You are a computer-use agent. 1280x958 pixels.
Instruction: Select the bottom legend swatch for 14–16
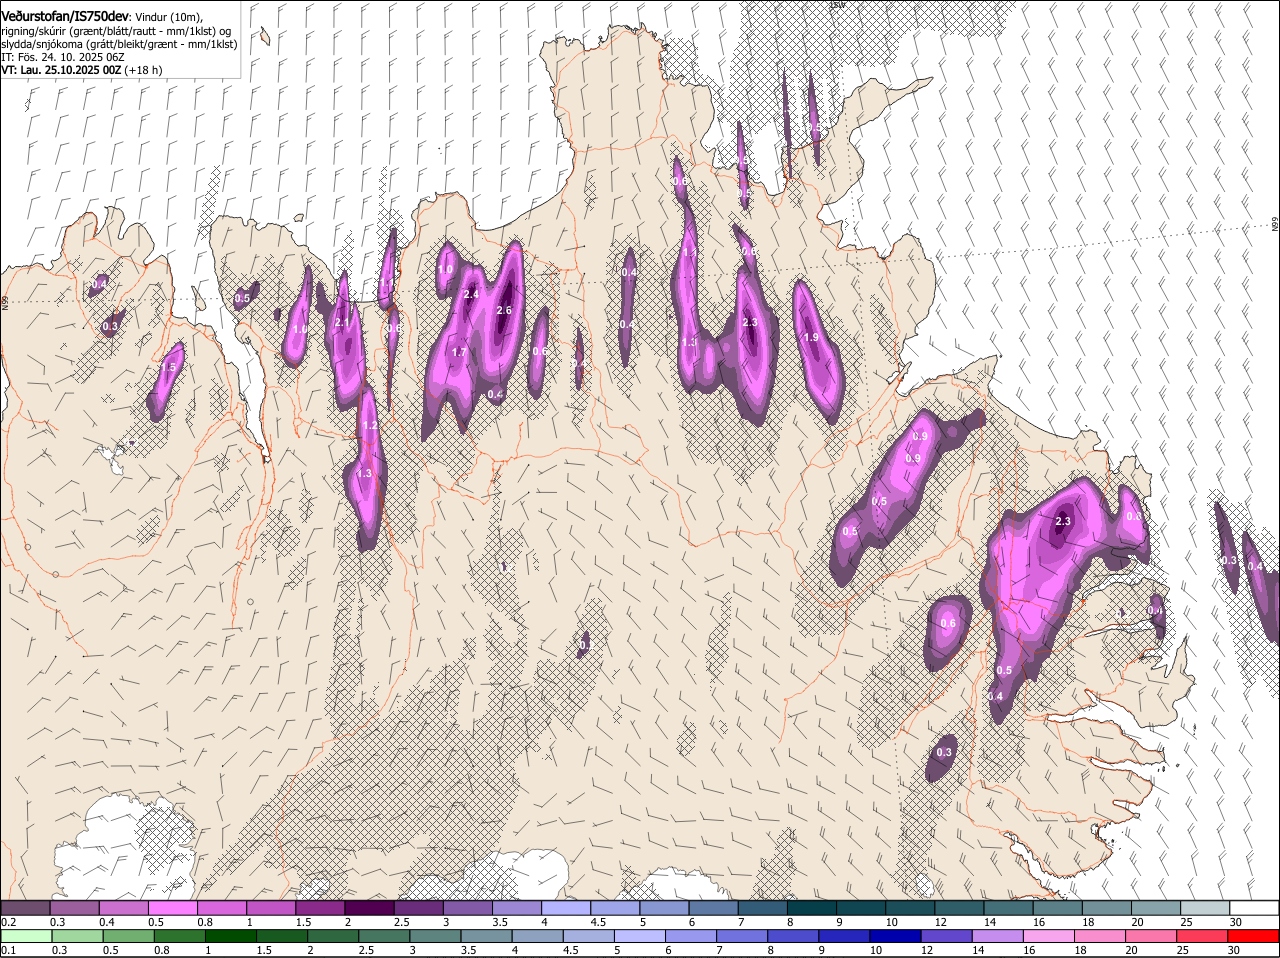point(998,936)
